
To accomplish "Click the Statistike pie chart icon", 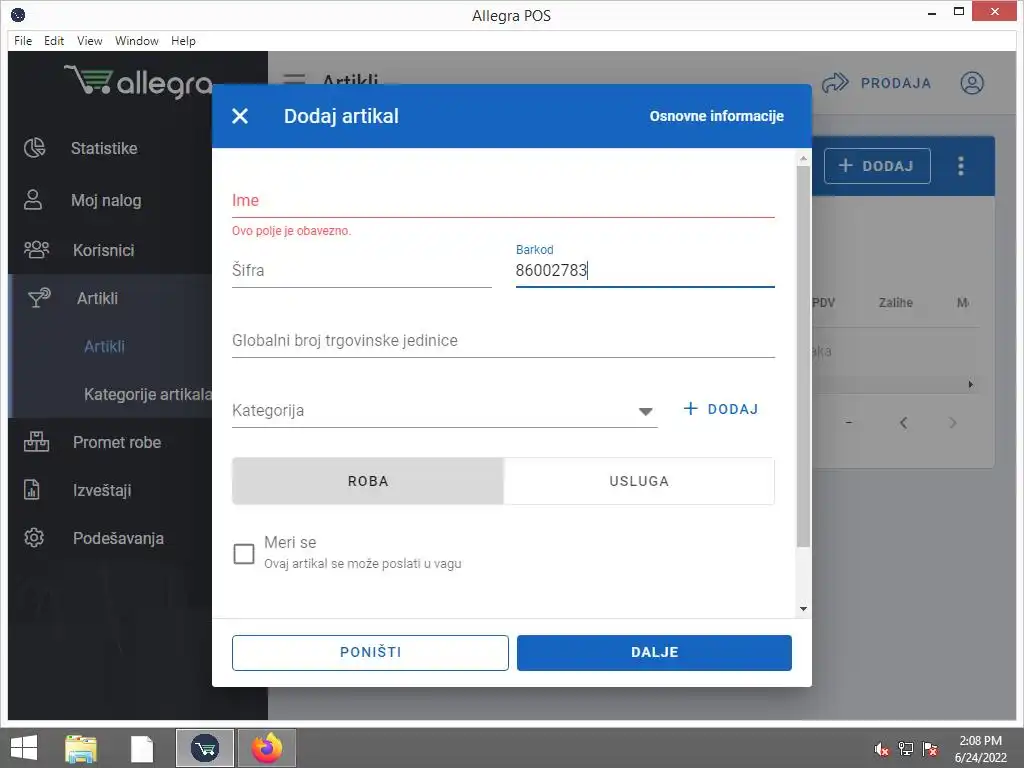I will tap(35, 148).
